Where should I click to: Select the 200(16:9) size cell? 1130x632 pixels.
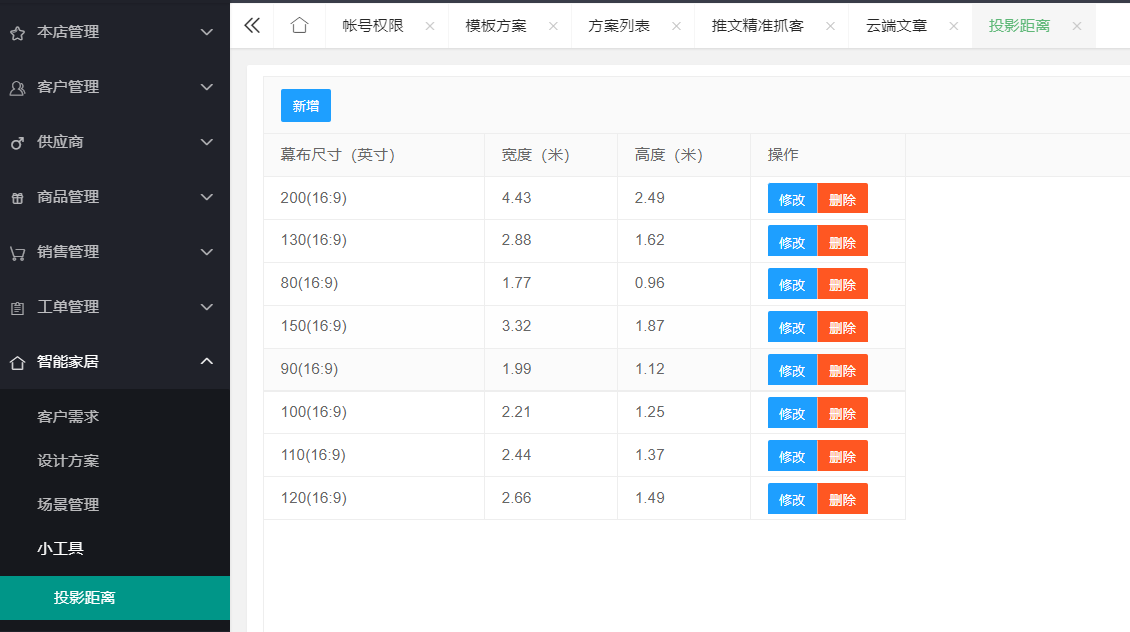(374, 197)
